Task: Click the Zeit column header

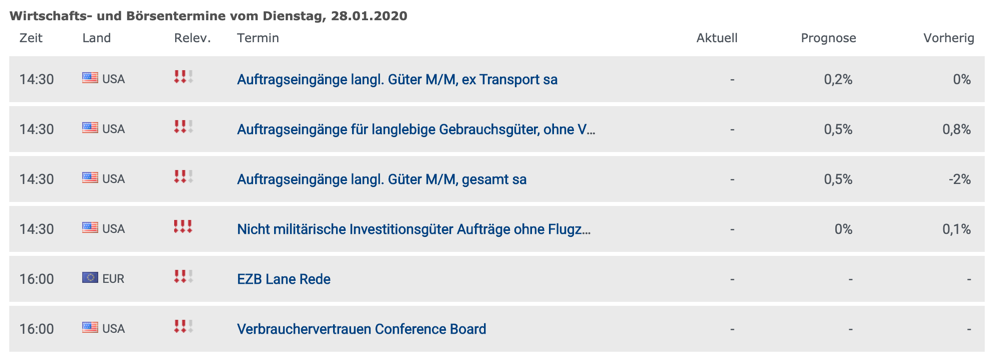Action: click(31, 38)
